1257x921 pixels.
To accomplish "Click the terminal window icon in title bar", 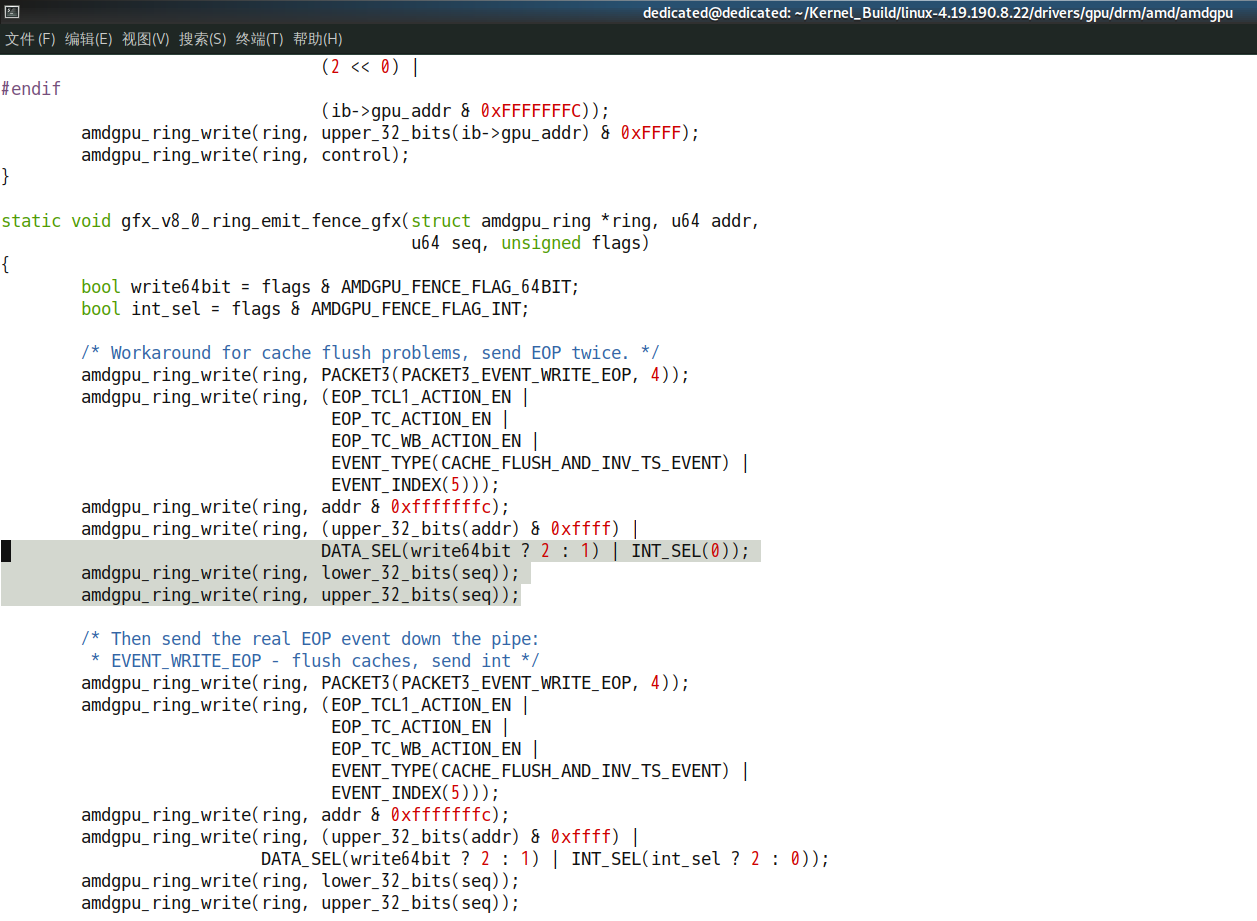I will (x=12, y=12).
